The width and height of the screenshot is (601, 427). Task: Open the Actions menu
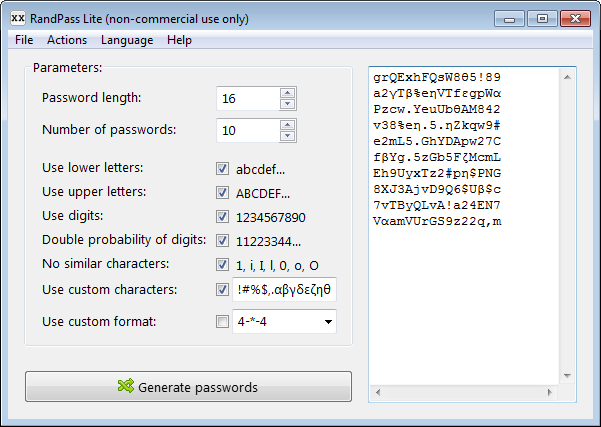(67, 40)
